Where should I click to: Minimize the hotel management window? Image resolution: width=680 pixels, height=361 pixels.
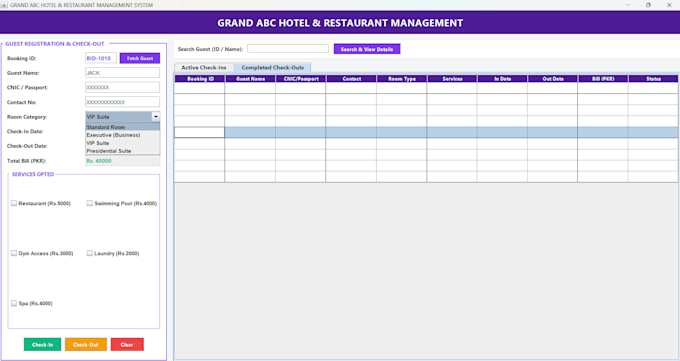point(628,5)
